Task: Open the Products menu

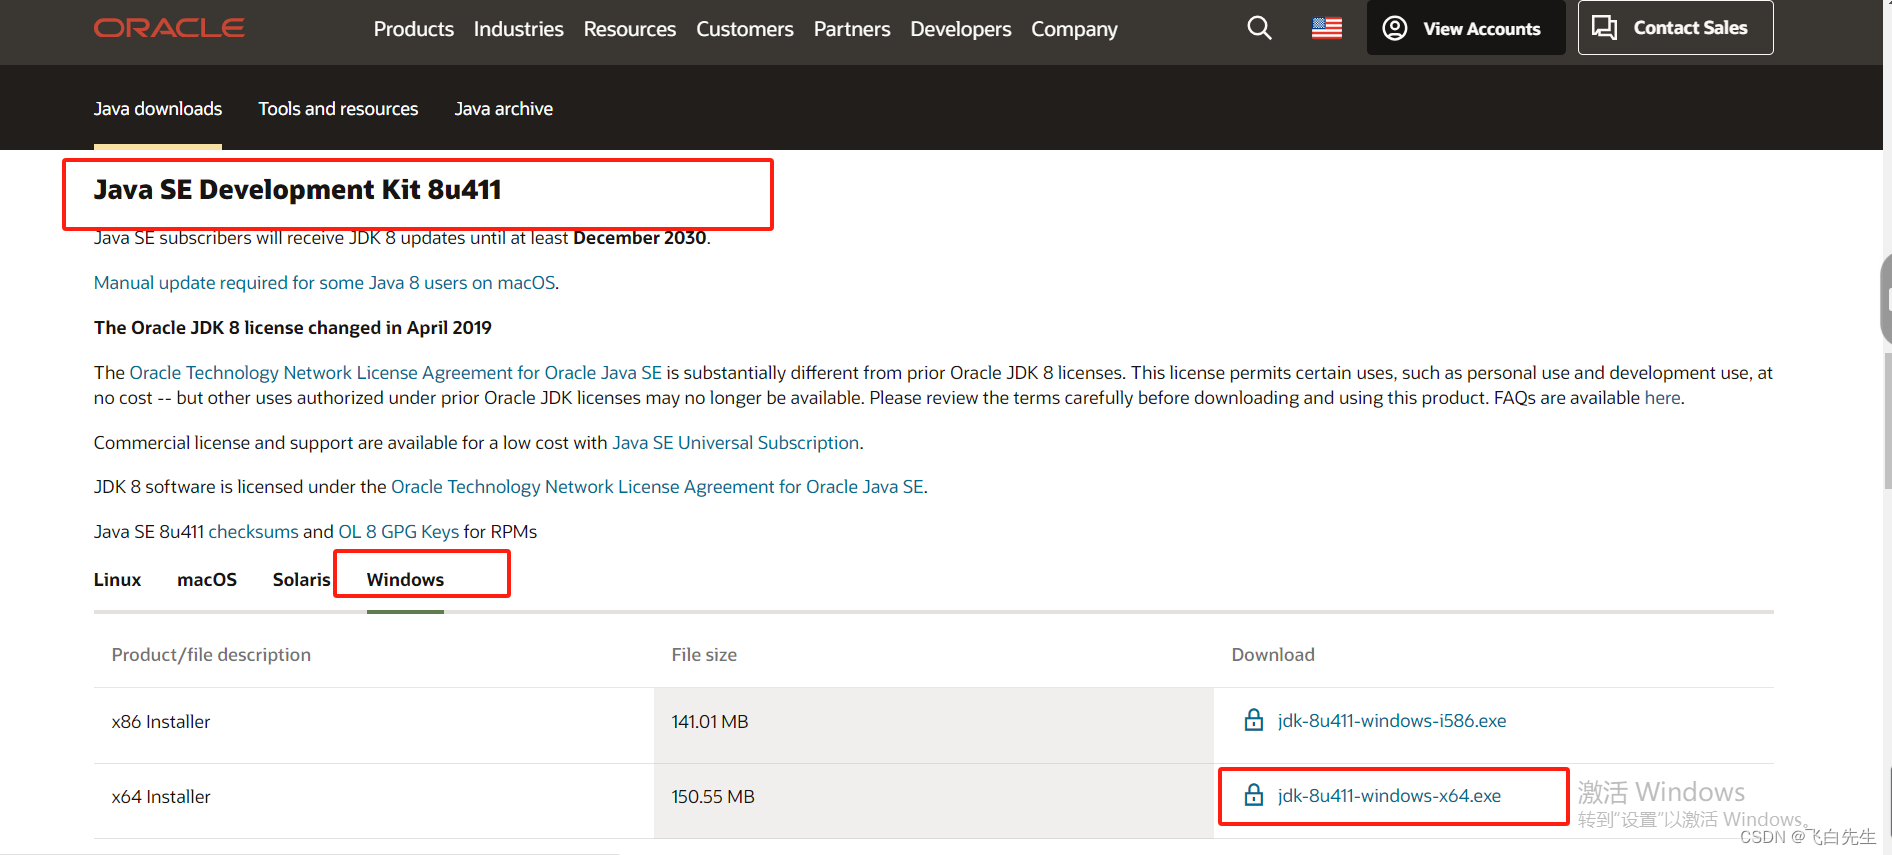Action: click(414, 29)
